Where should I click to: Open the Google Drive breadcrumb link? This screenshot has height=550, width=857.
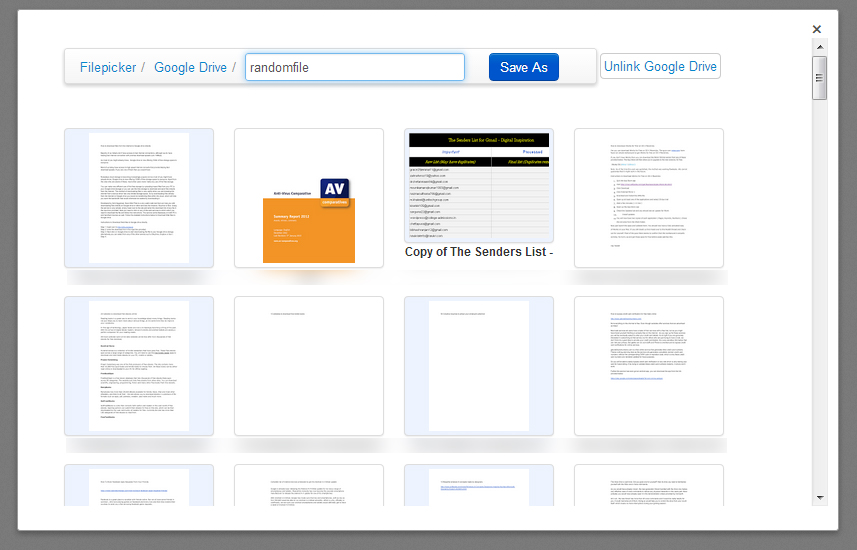(x=190, y=67)
